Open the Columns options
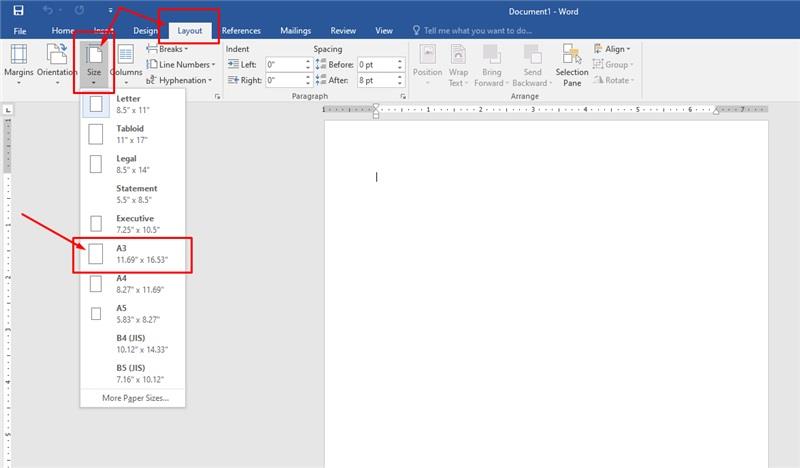The image size is (800, 468). click(x=126, y=66)
